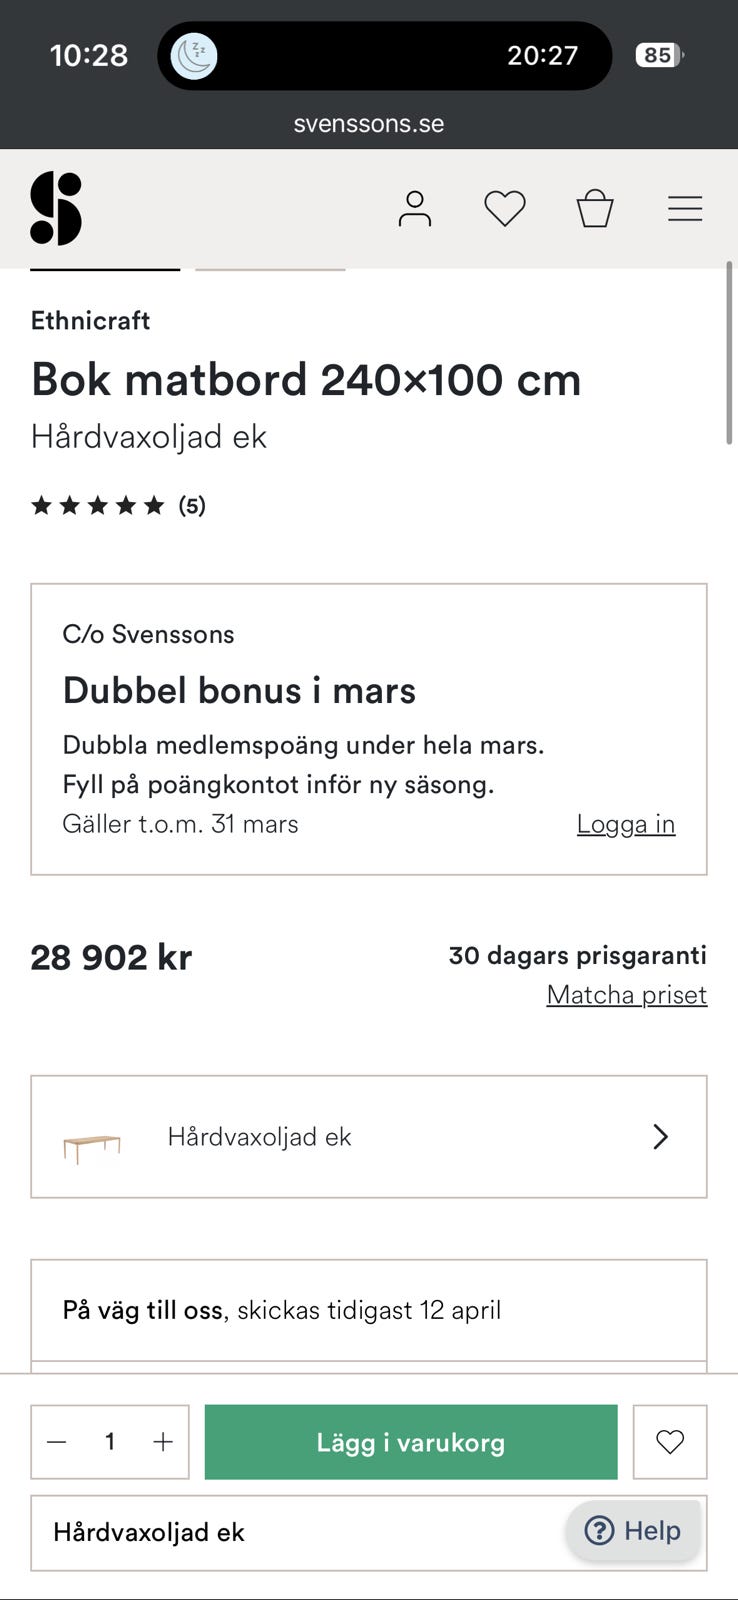Screen dimensions: 738x1600
Task: Open the hamburger menu
Action: pyautogui.click(x=685, y=208)
